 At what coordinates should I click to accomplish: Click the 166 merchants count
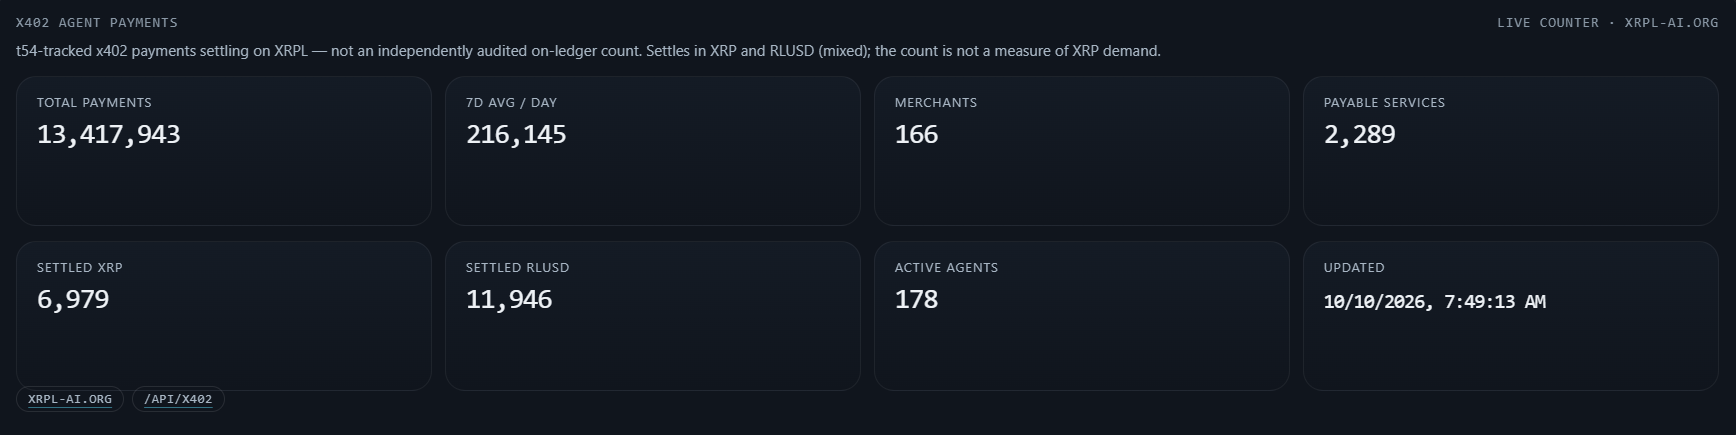916,135
